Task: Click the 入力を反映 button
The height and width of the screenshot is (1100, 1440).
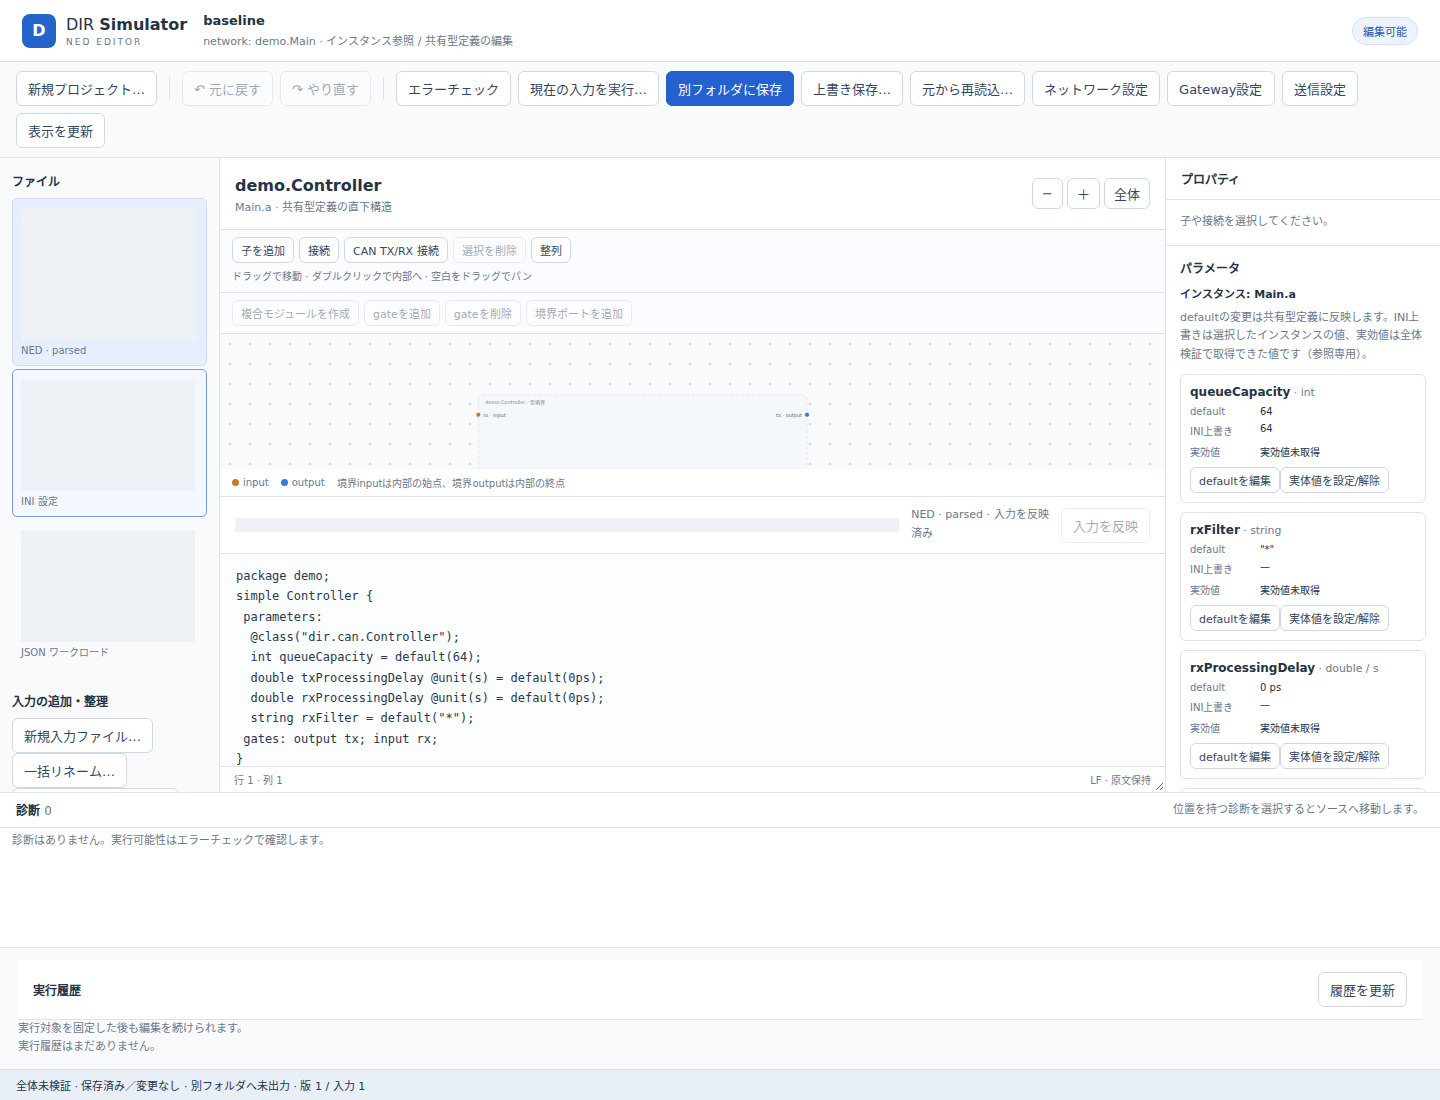Action: 1105,526
